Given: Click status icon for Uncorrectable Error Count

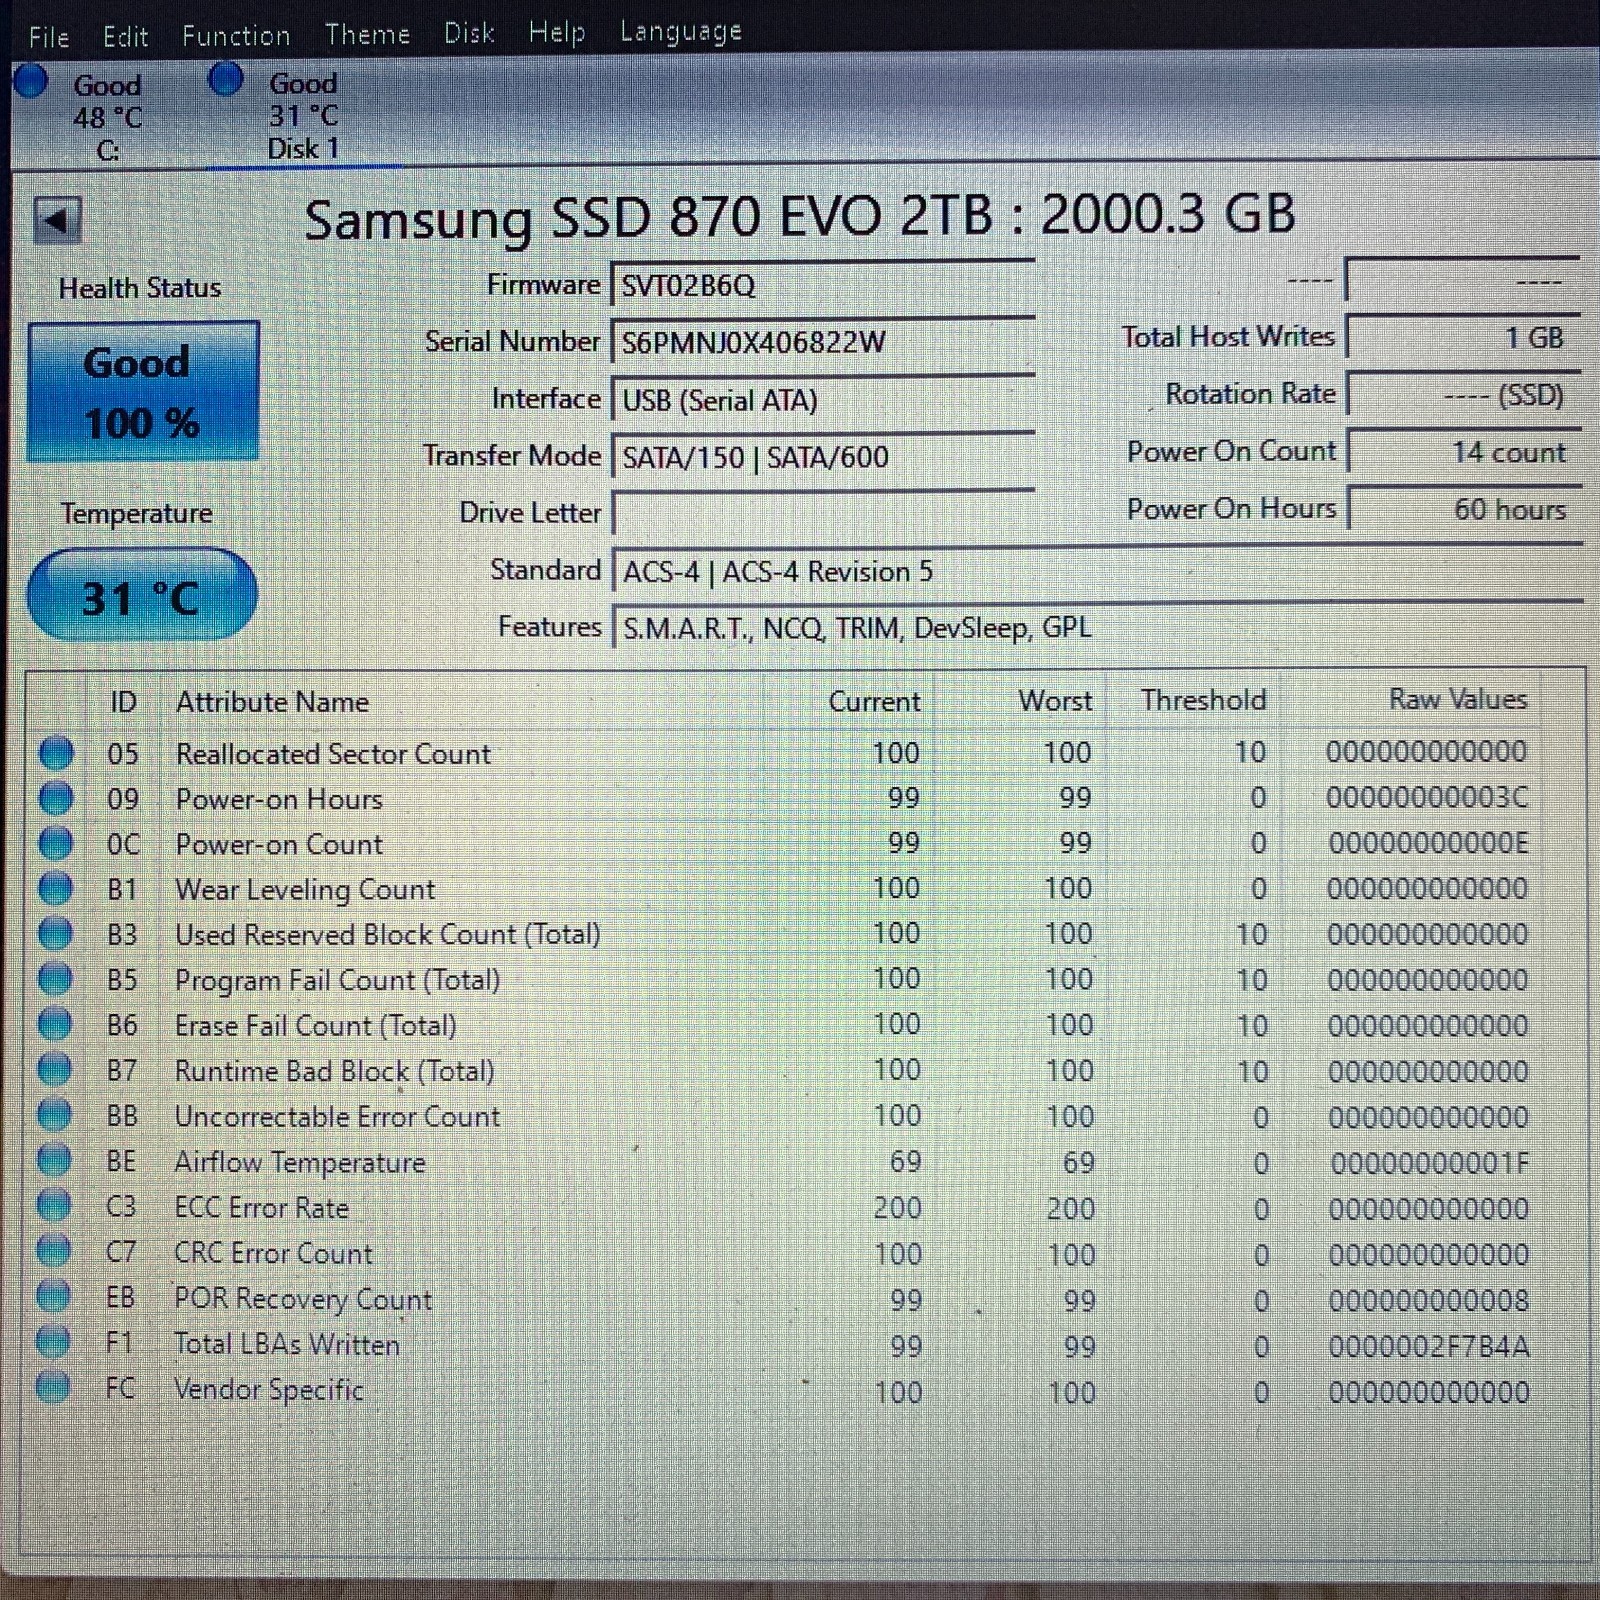Looking at the screenshot, I should (x=54, y=1114).
